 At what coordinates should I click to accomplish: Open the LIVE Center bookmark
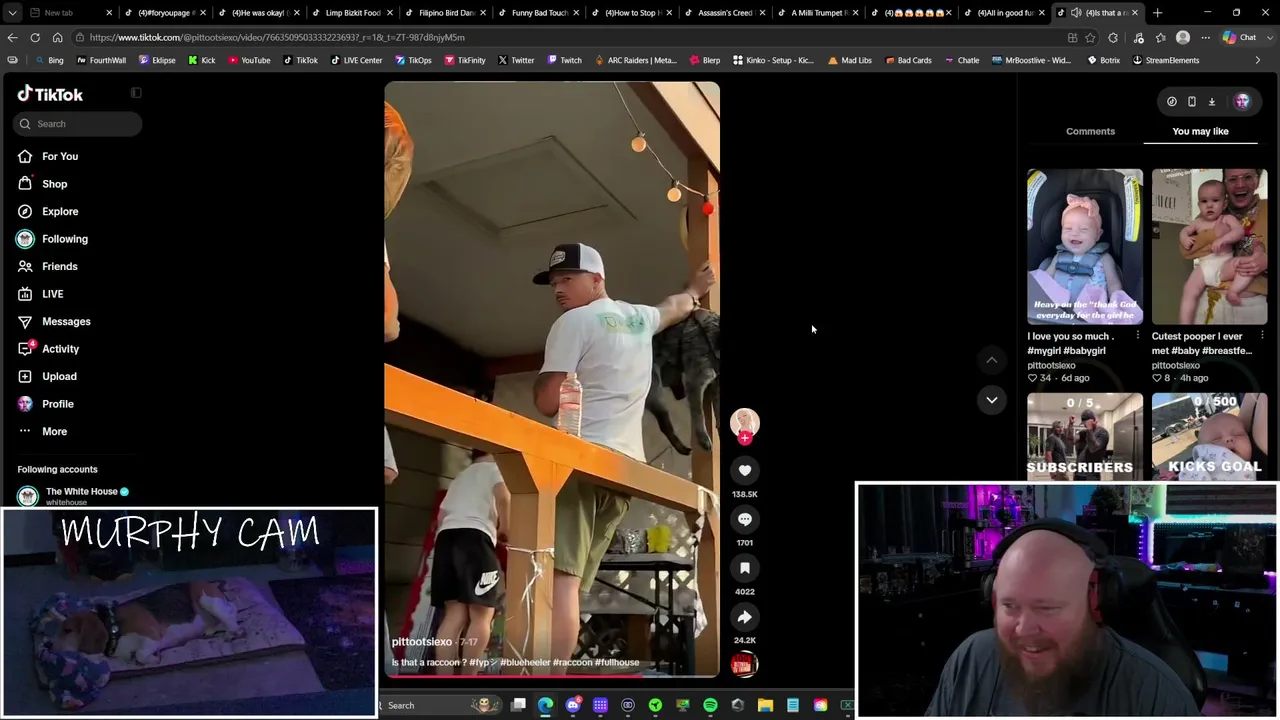356,60
